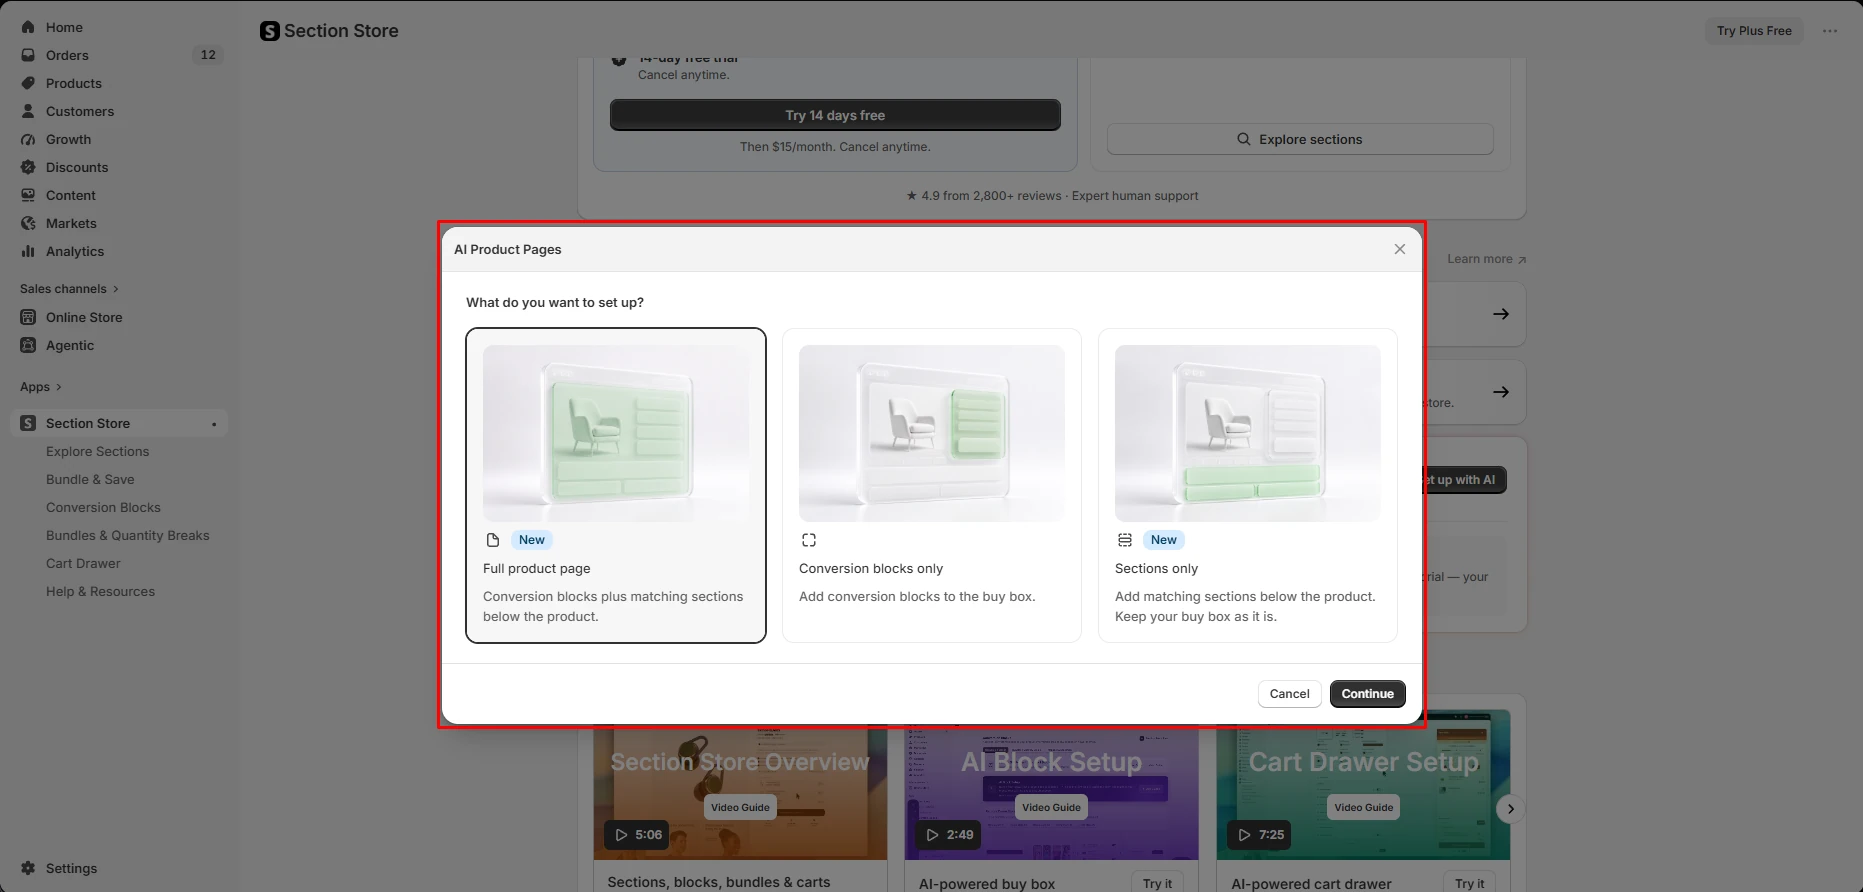1863x892 pixels.
Task: Open Conversion Blocks in sidebar
Action: (103, 507)
